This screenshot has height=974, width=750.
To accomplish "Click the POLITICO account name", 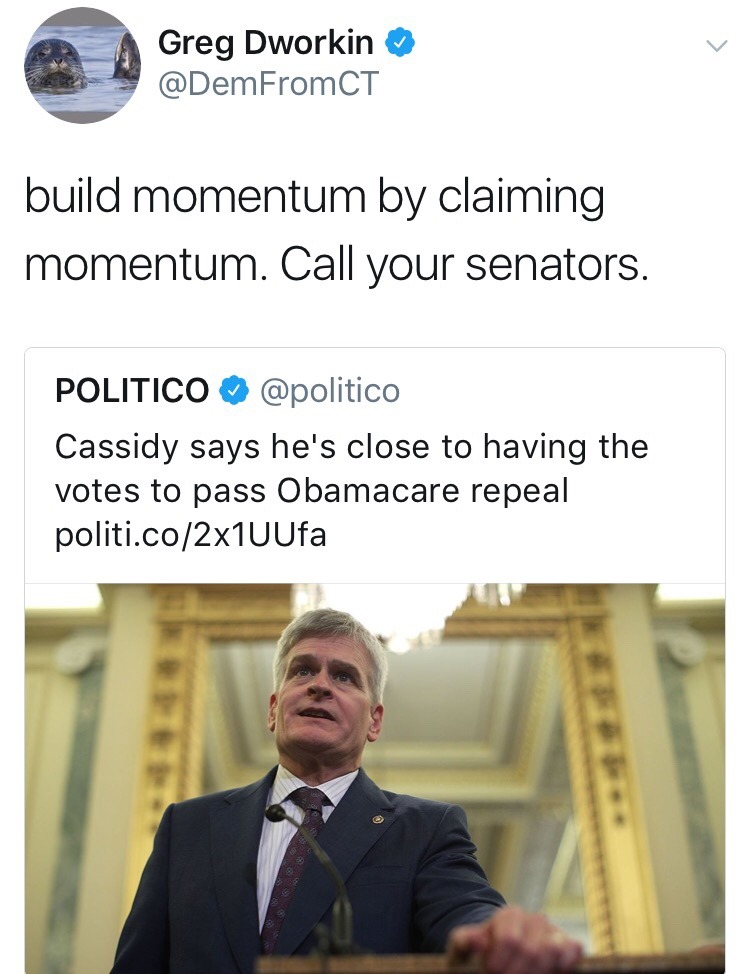I will [132, 390].
